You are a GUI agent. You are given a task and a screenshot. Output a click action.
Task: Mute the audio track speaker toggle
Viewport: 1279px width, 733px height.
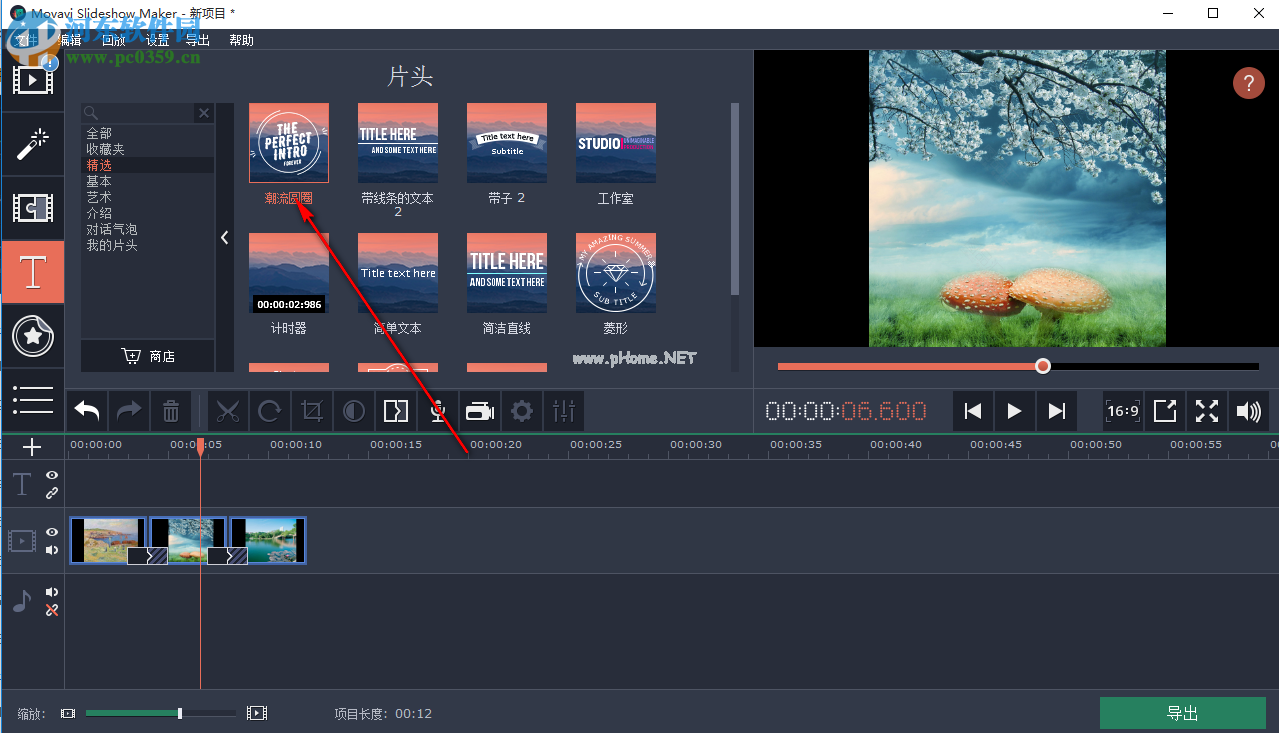pyautogui.click(x=51, y=591)
